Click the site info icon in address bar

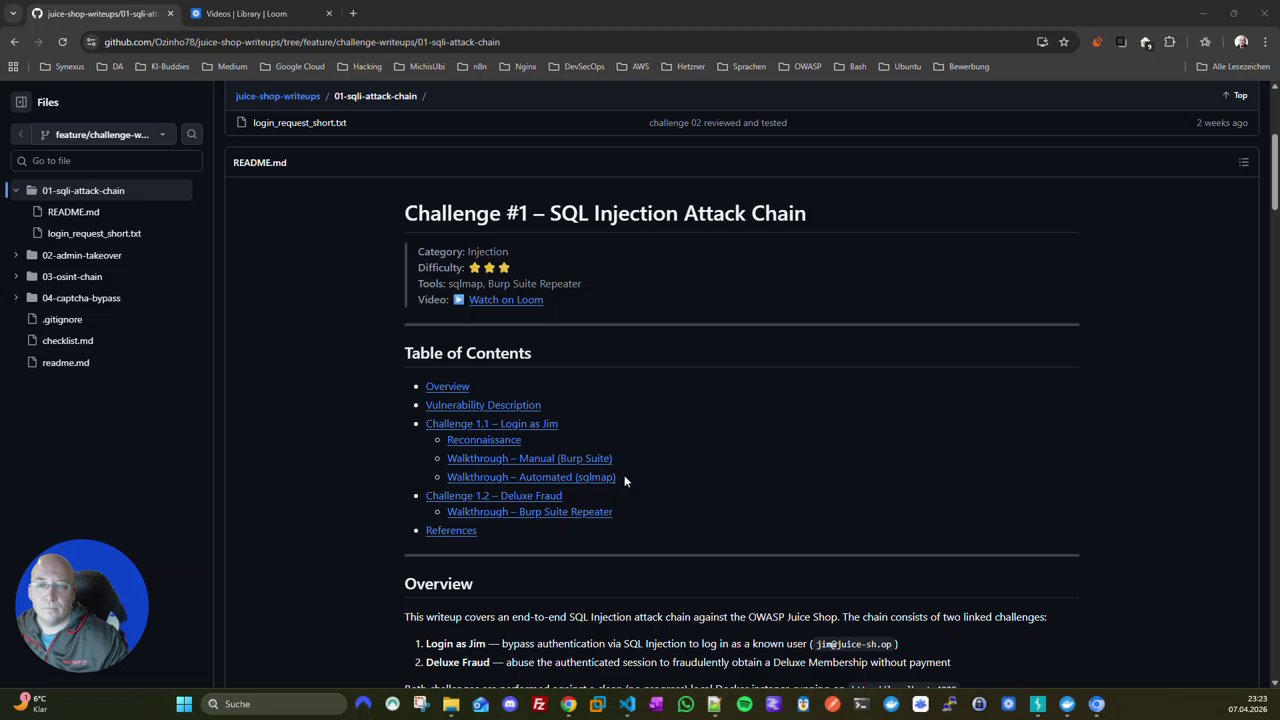pos(91,42)
